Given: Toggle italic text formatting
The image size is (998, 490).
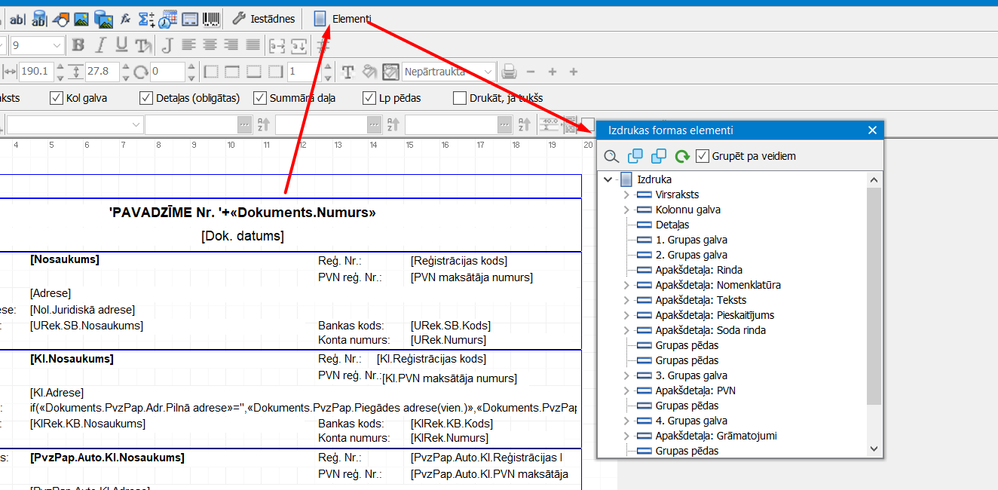Looking at the screenshot, I should pos(99,45).
